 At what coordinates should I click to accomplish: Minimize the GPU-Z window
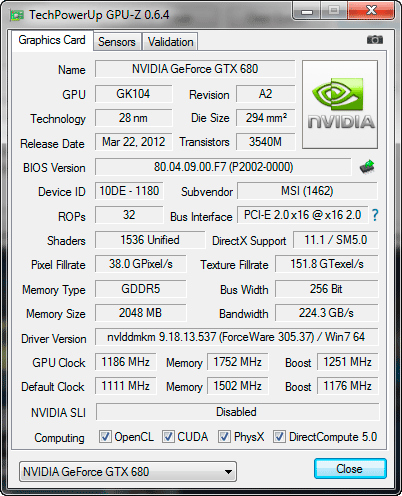point(307,11)
